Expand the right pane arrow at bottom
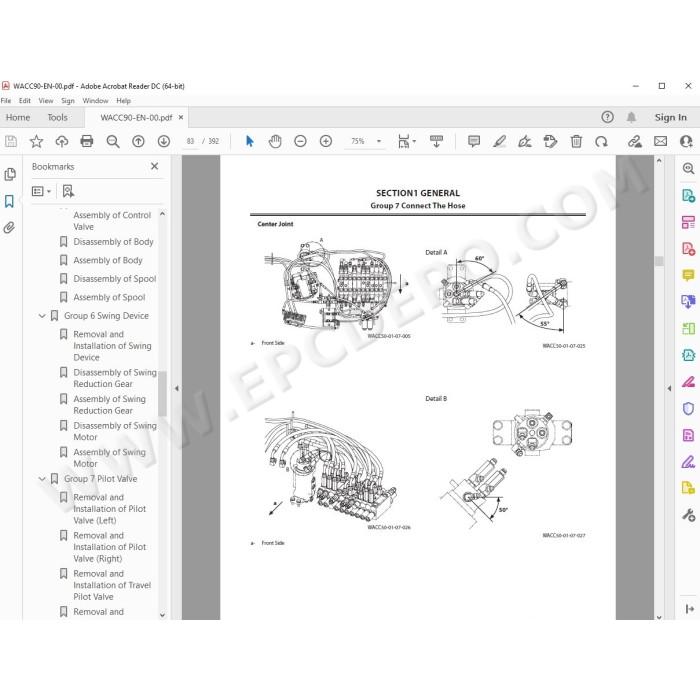700x700 pixels. tap(689, 609)
